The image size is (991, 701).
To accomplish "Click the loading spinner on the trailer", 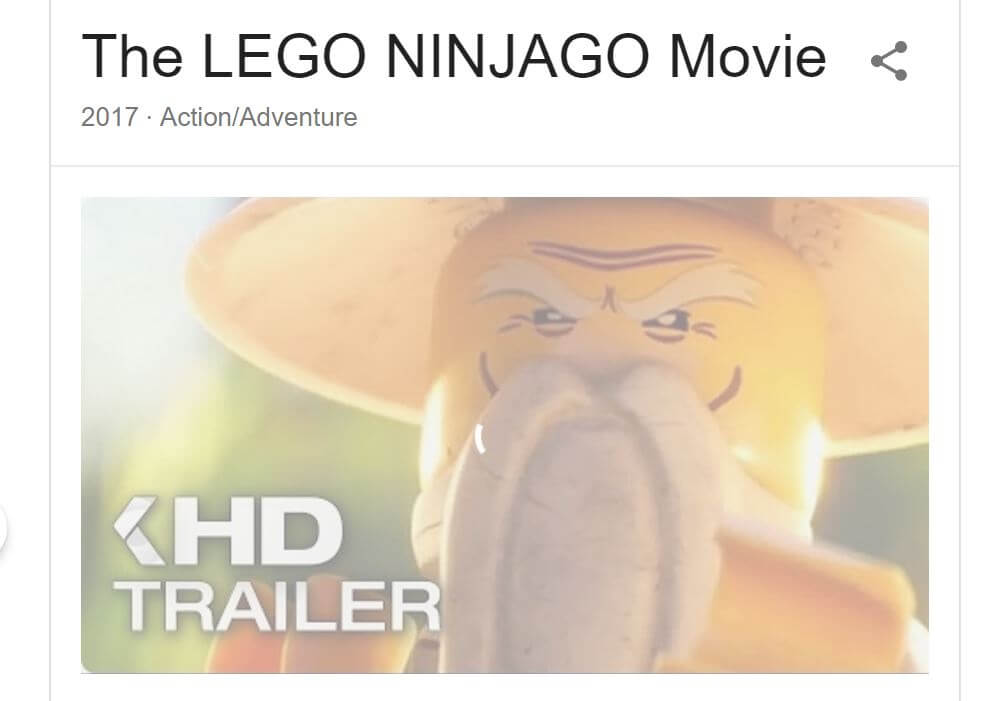I will [x=480, y=439].
